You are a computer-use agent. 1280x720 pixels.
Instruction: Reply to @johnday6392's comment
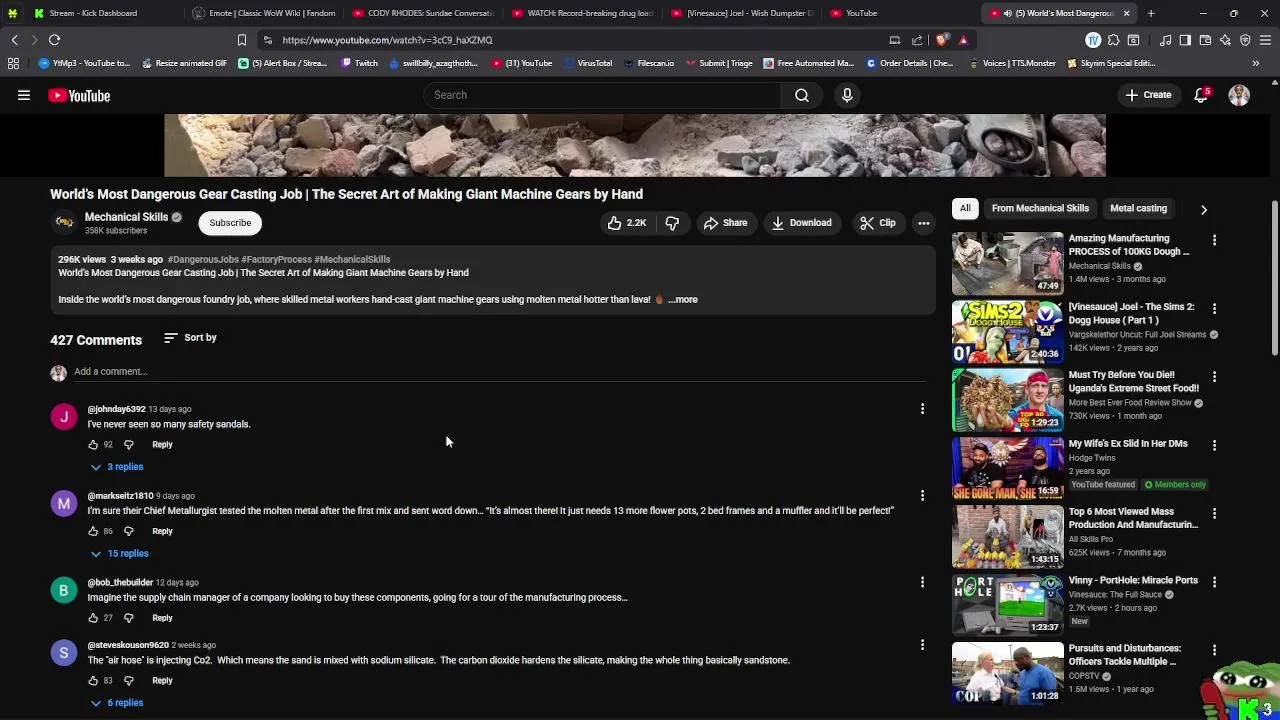pyautogui.click(x=162, y=445)
